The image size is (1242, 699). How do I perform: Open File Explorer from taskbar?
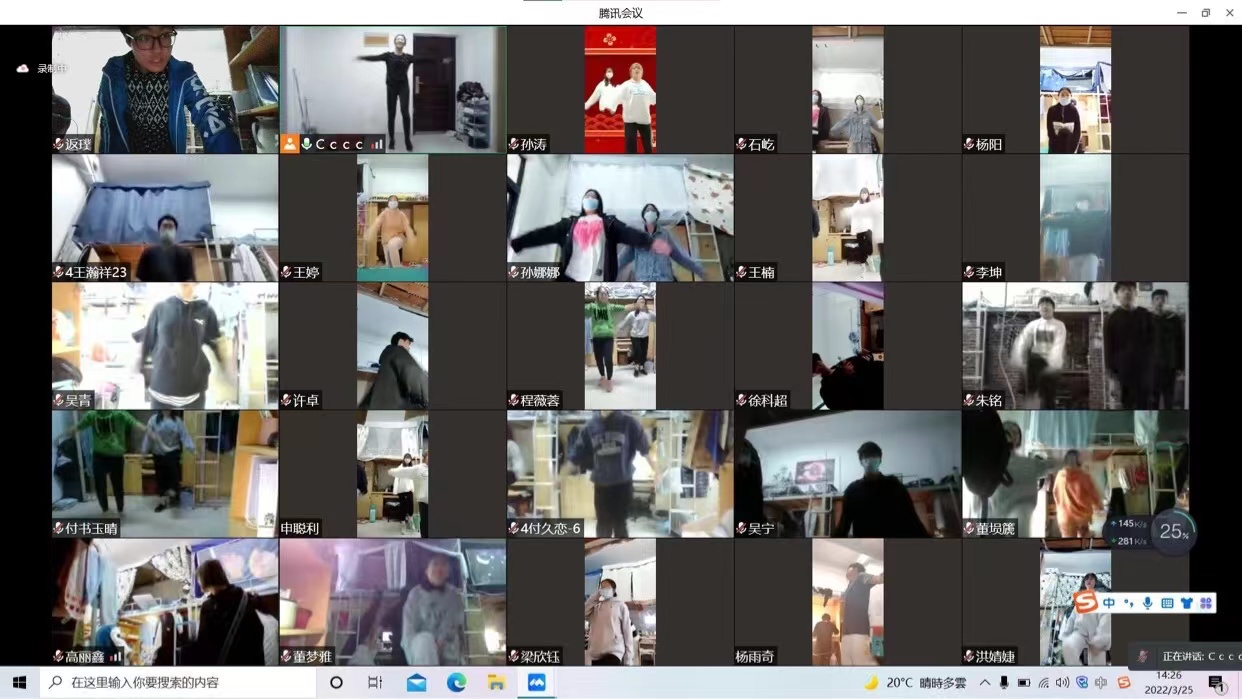pyautogui.click(x=496, y=682)
